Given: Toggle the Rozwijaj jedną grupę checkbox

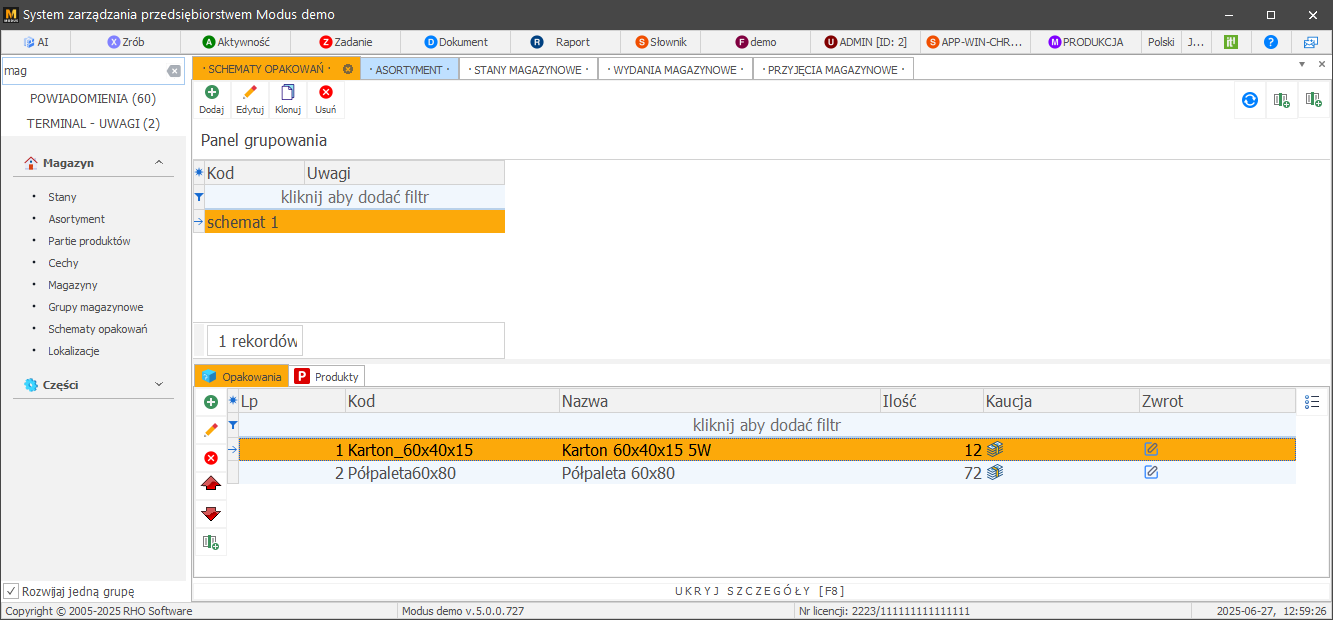Looking at the screenshot, I should [x=11, y=591].
